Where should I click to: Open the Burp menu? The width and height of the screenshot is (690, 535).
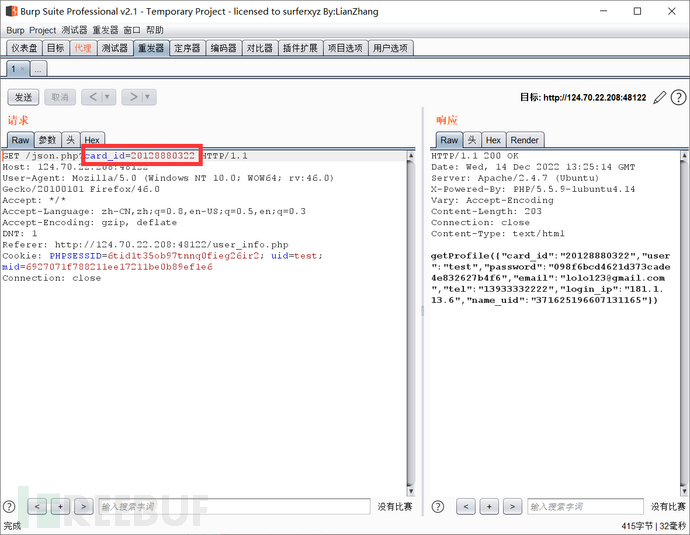tap(15, 30)
